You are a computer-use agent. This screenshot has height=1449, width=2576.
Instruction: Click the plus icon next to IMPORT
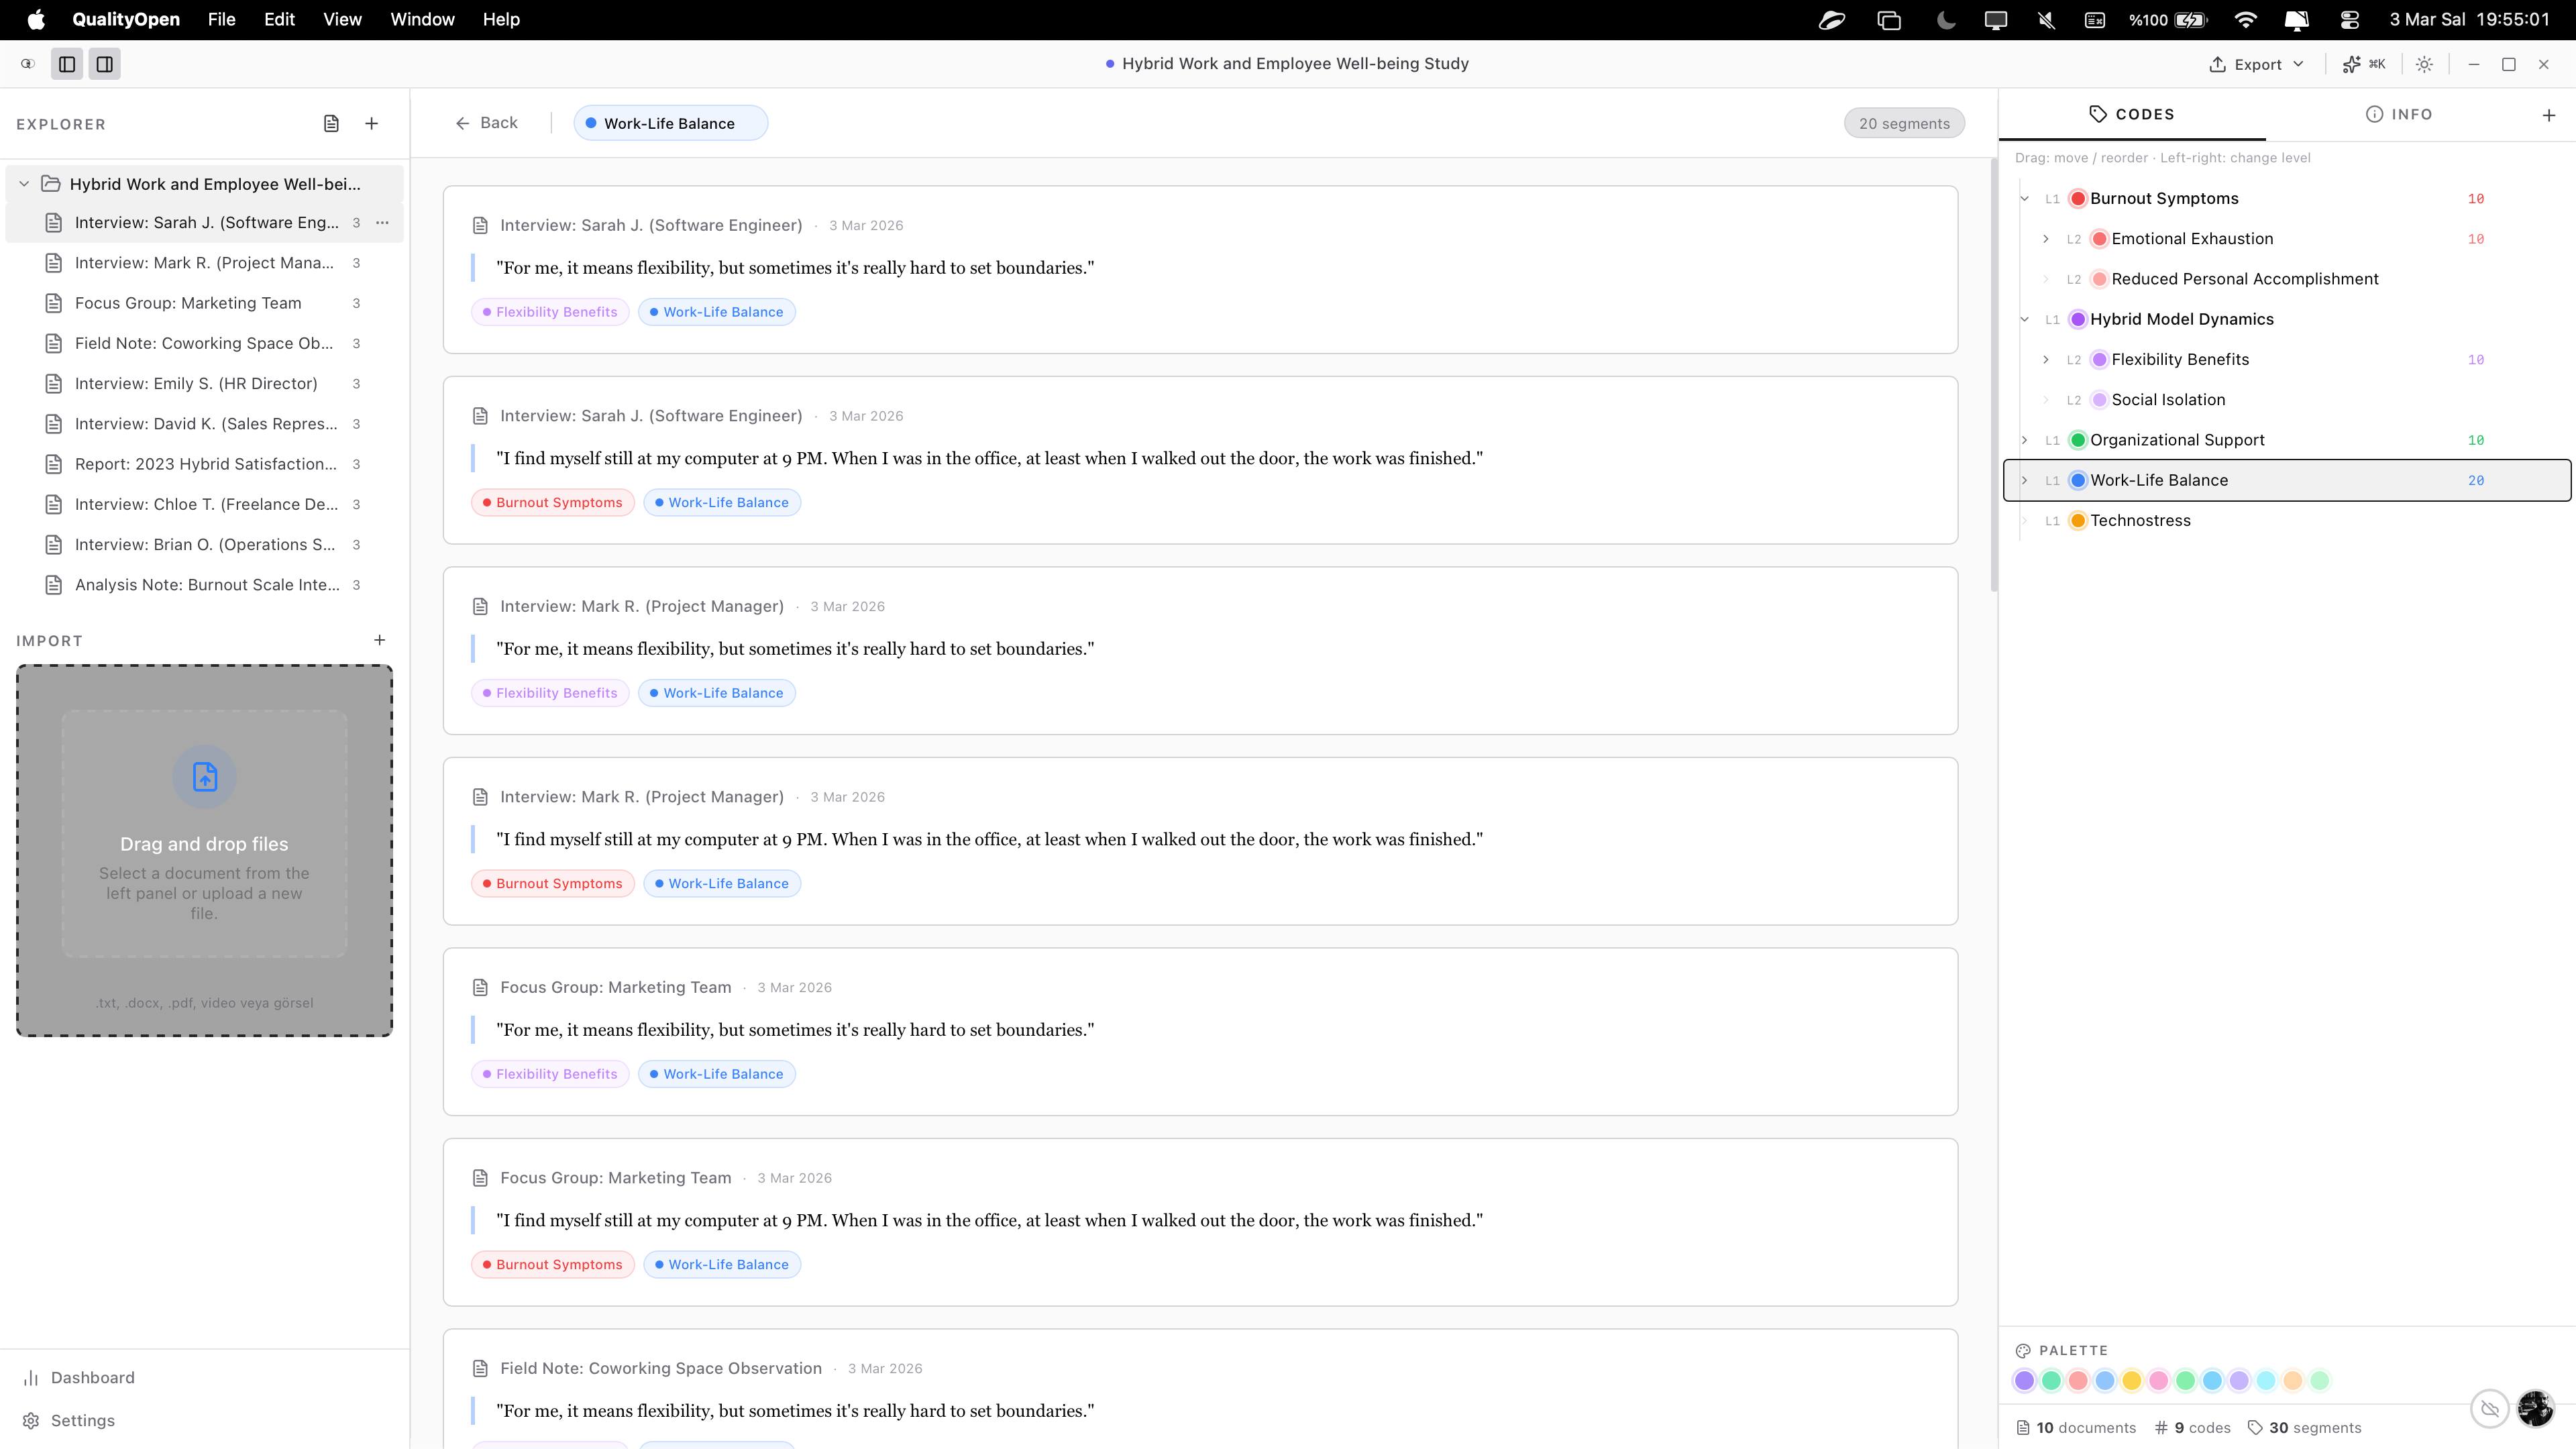tap(379, 640)
